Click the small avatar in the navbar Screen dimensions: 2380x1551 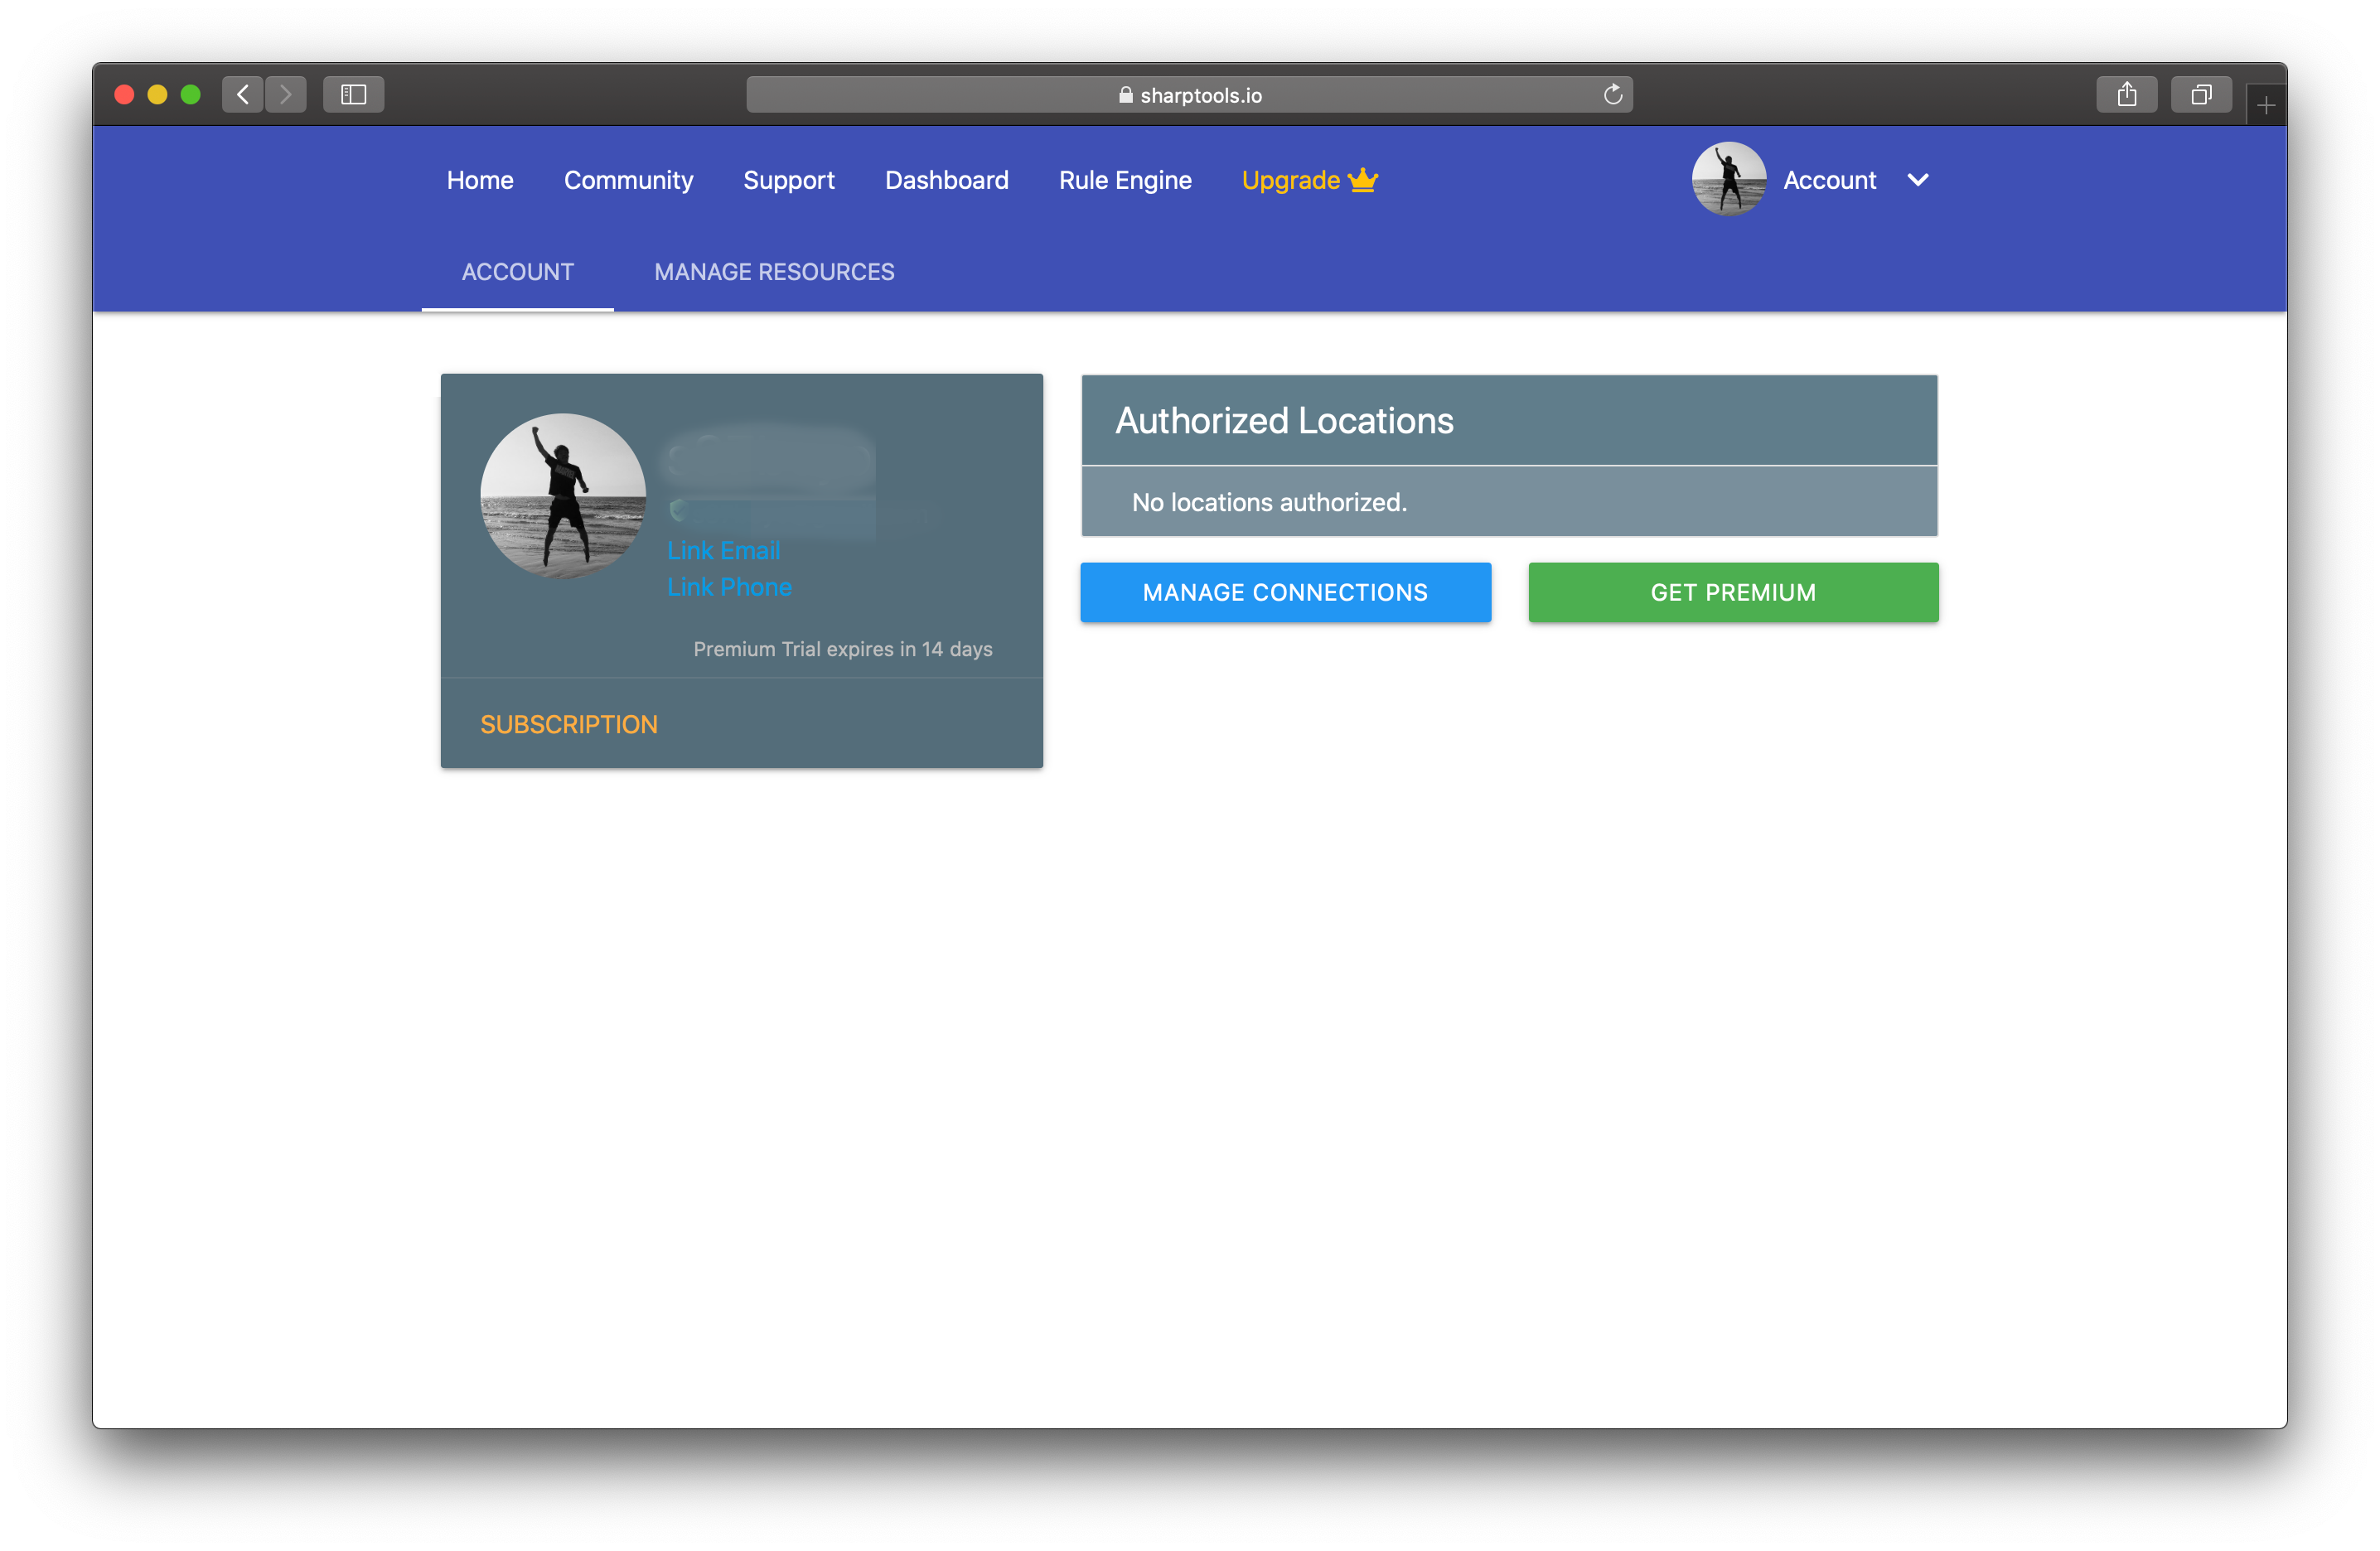click(x=1728, y=179)
